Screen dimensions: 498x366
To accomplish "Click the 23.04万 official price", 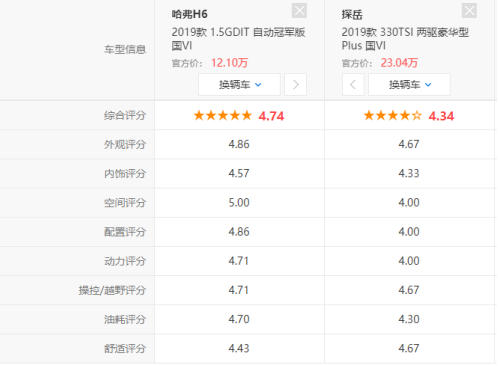I will (x=399, y=63).
